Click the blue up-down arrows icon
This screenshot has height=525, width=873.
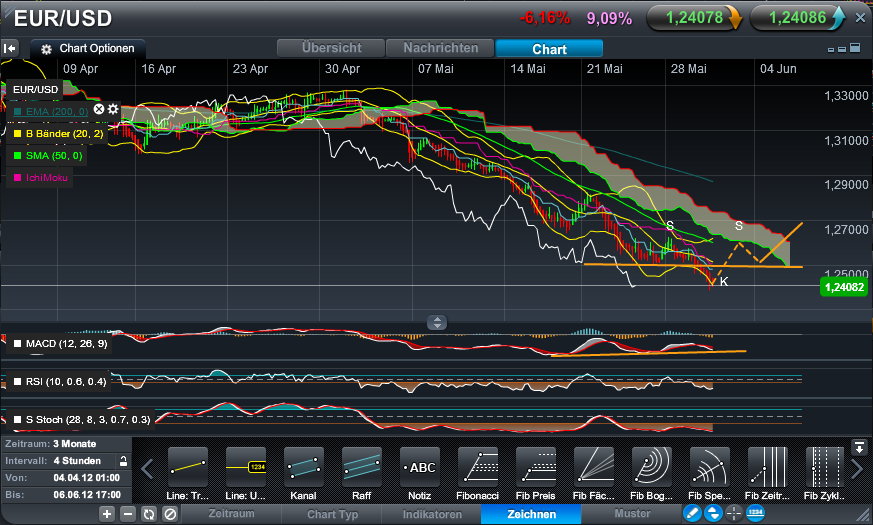(x=713, y=513)
